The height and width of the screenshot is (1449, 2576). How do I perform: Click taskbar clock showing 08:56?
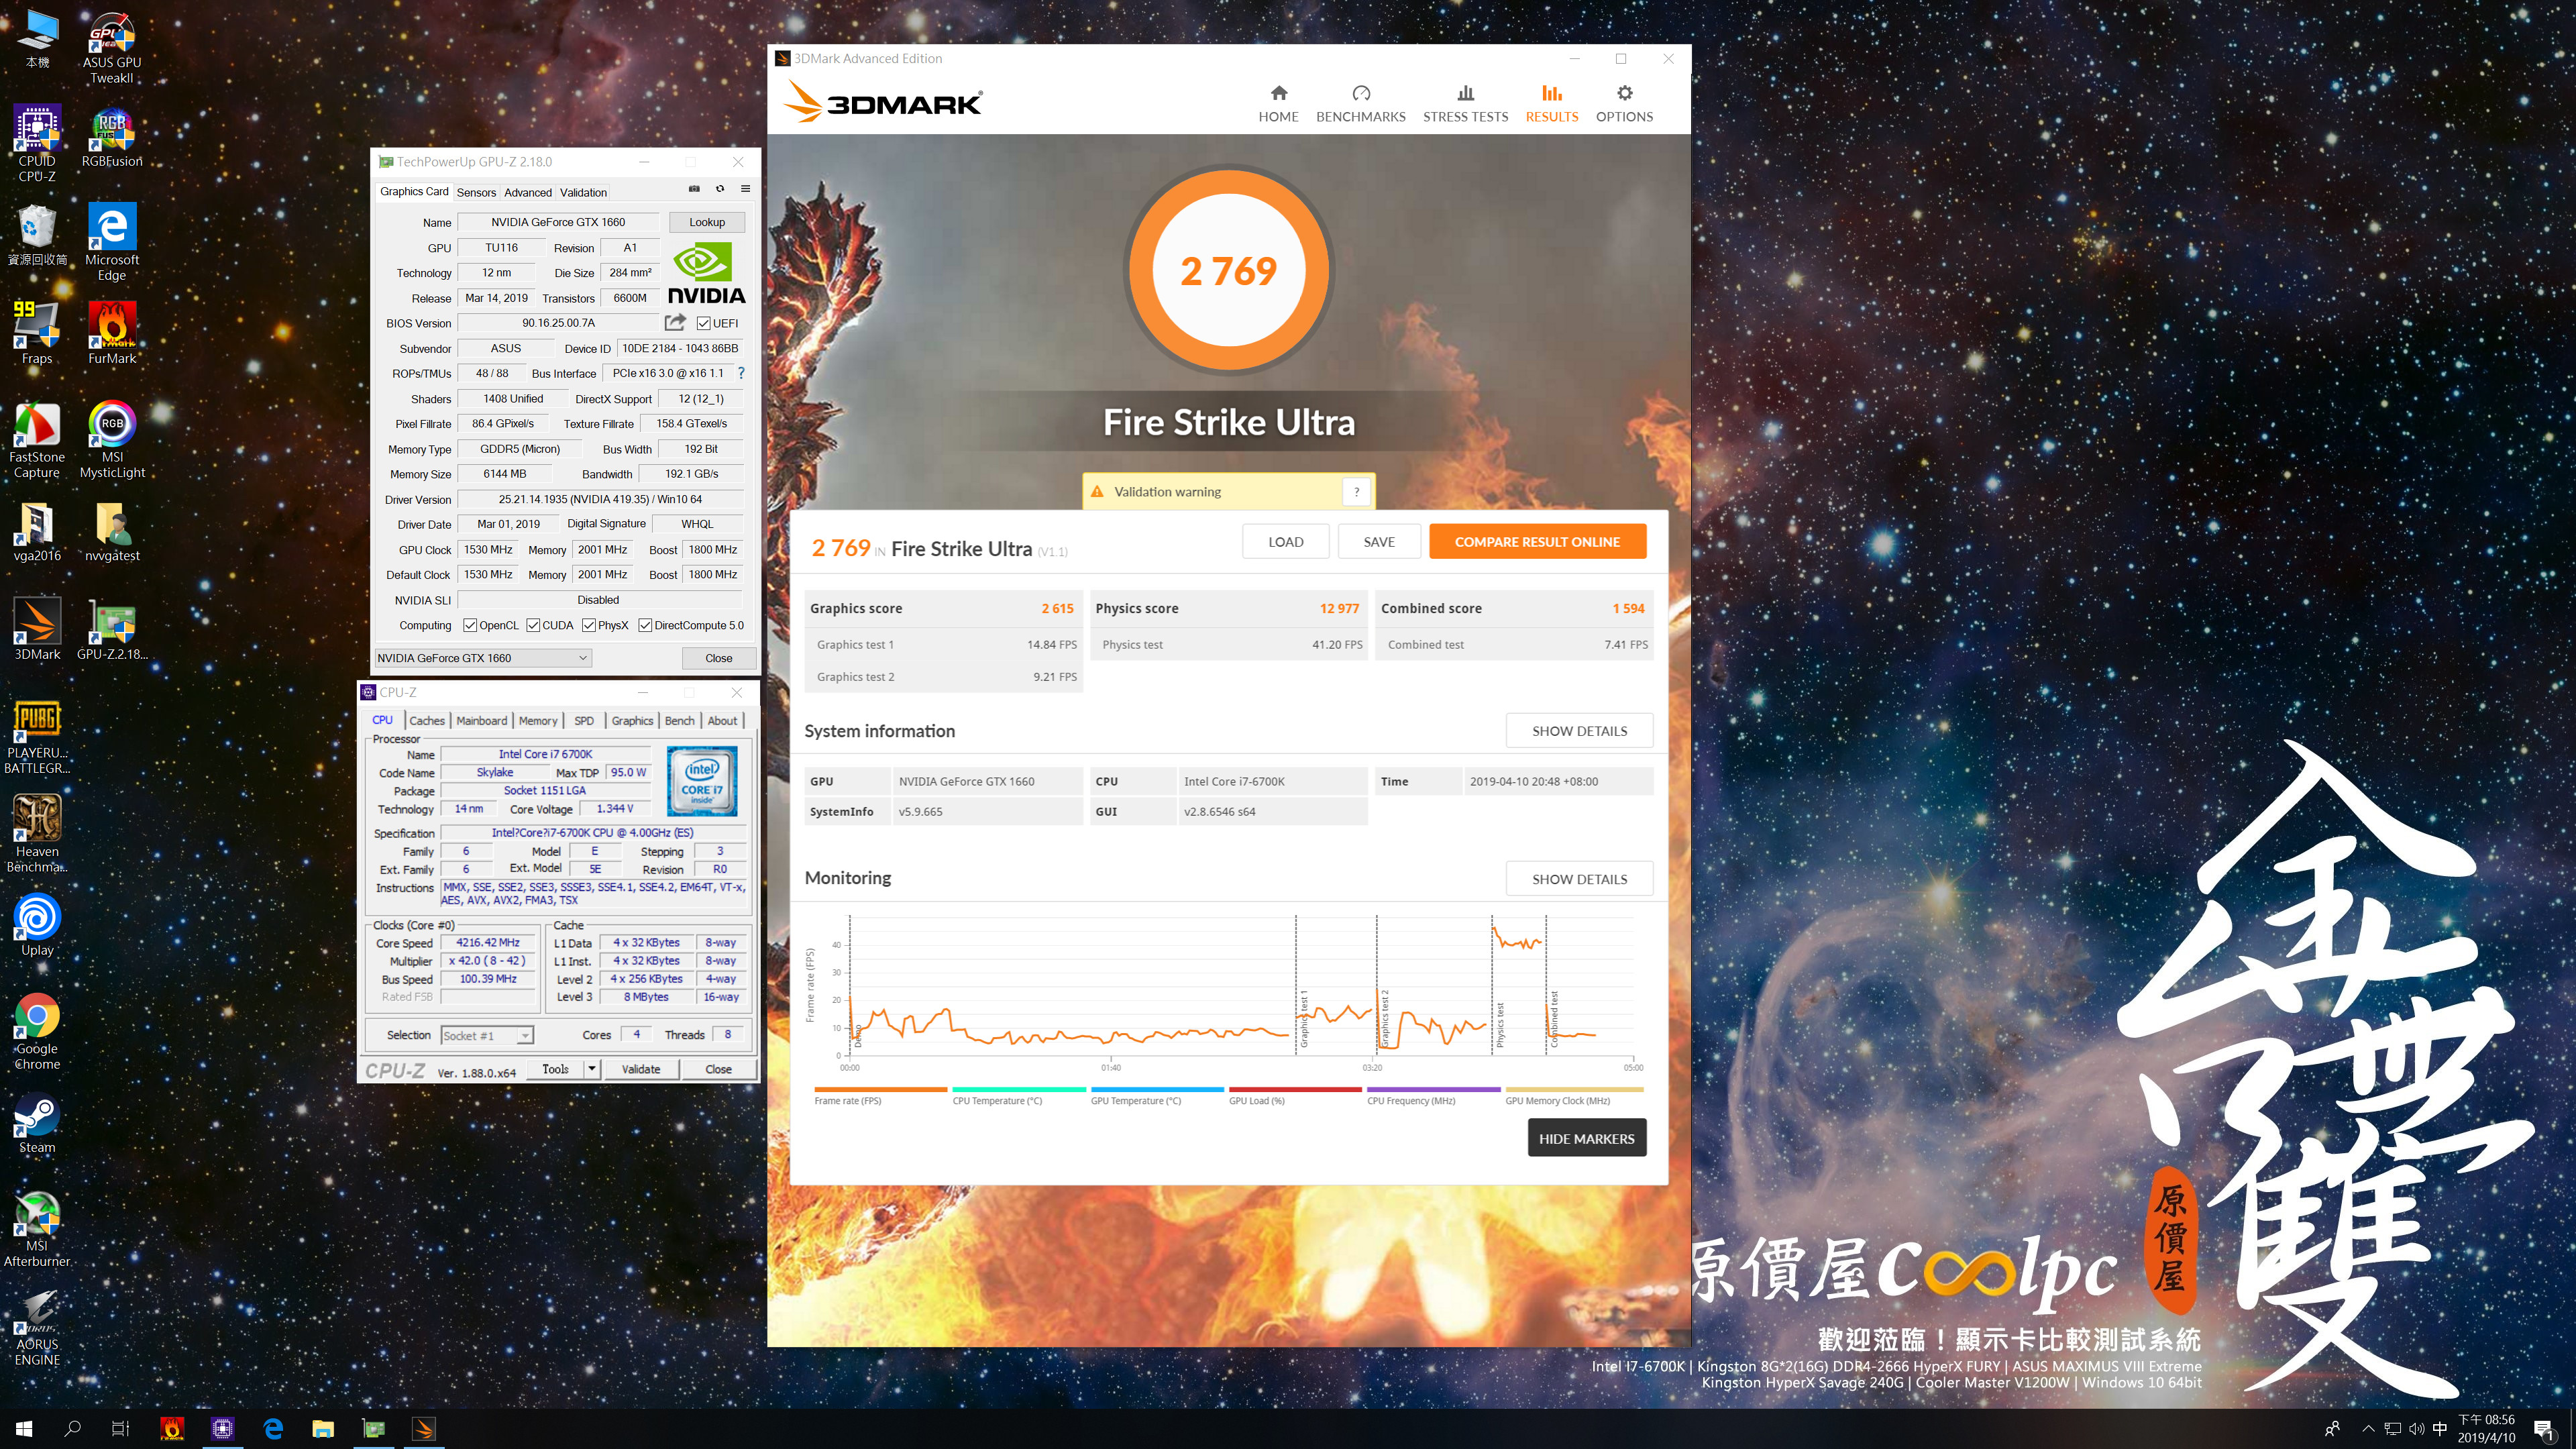tap(2486, 1428)
